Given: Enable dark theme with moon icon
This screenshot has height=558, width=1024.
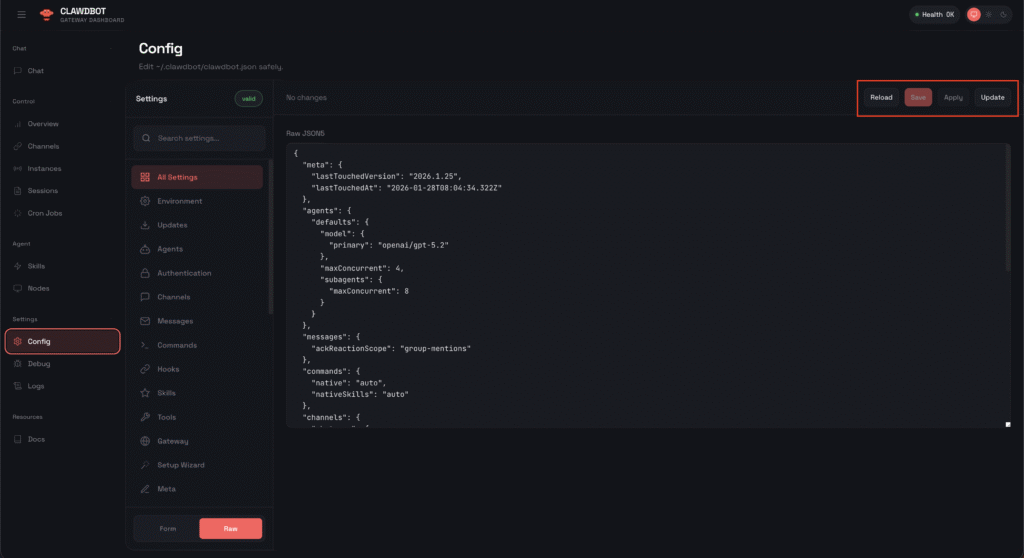Looking at the screenshot, I should point(1004,15).
